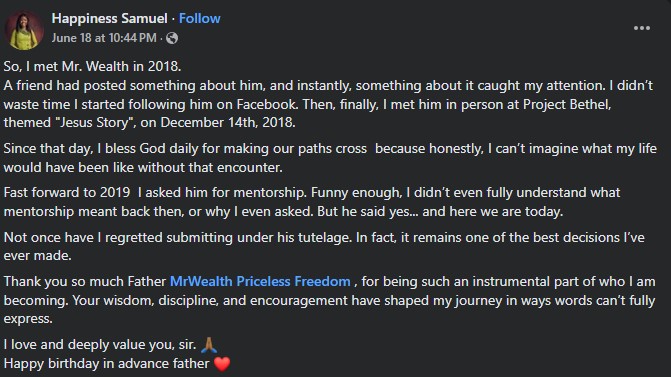This screenshot has height=377, width=671.
Task: Click the line mentioning 'Jesus Story' and December 14th
Action: tap(149, 123)
